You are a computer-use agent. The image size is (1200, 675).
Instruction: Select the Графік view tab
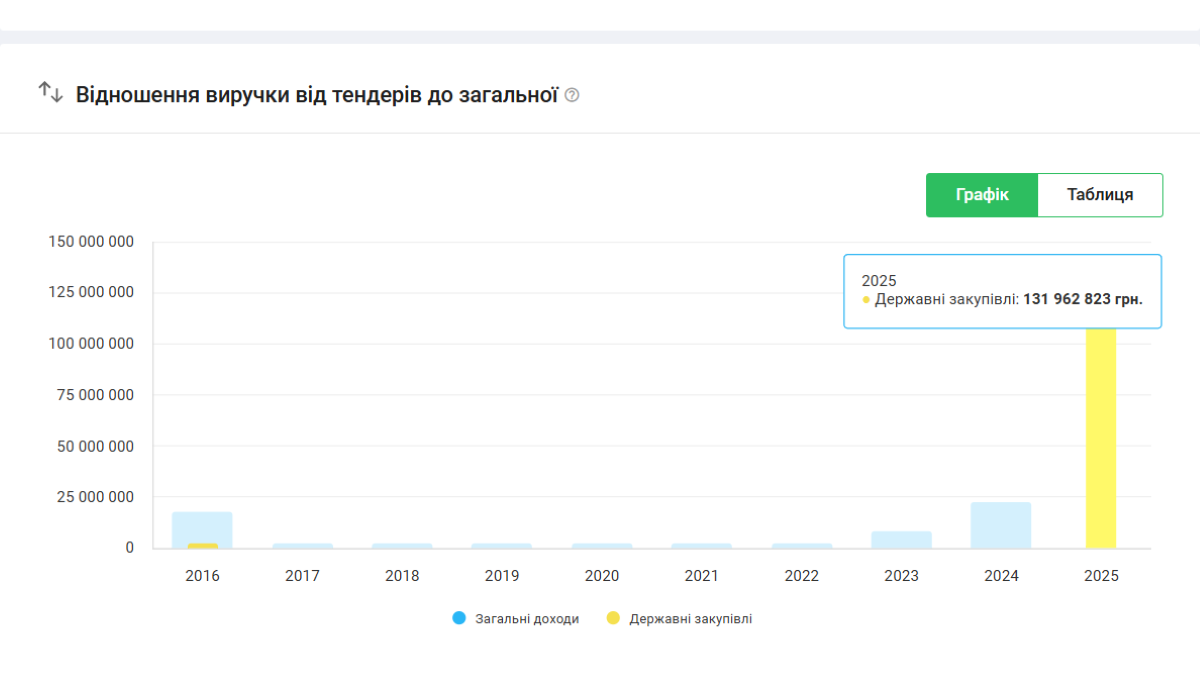coord(981,195)
